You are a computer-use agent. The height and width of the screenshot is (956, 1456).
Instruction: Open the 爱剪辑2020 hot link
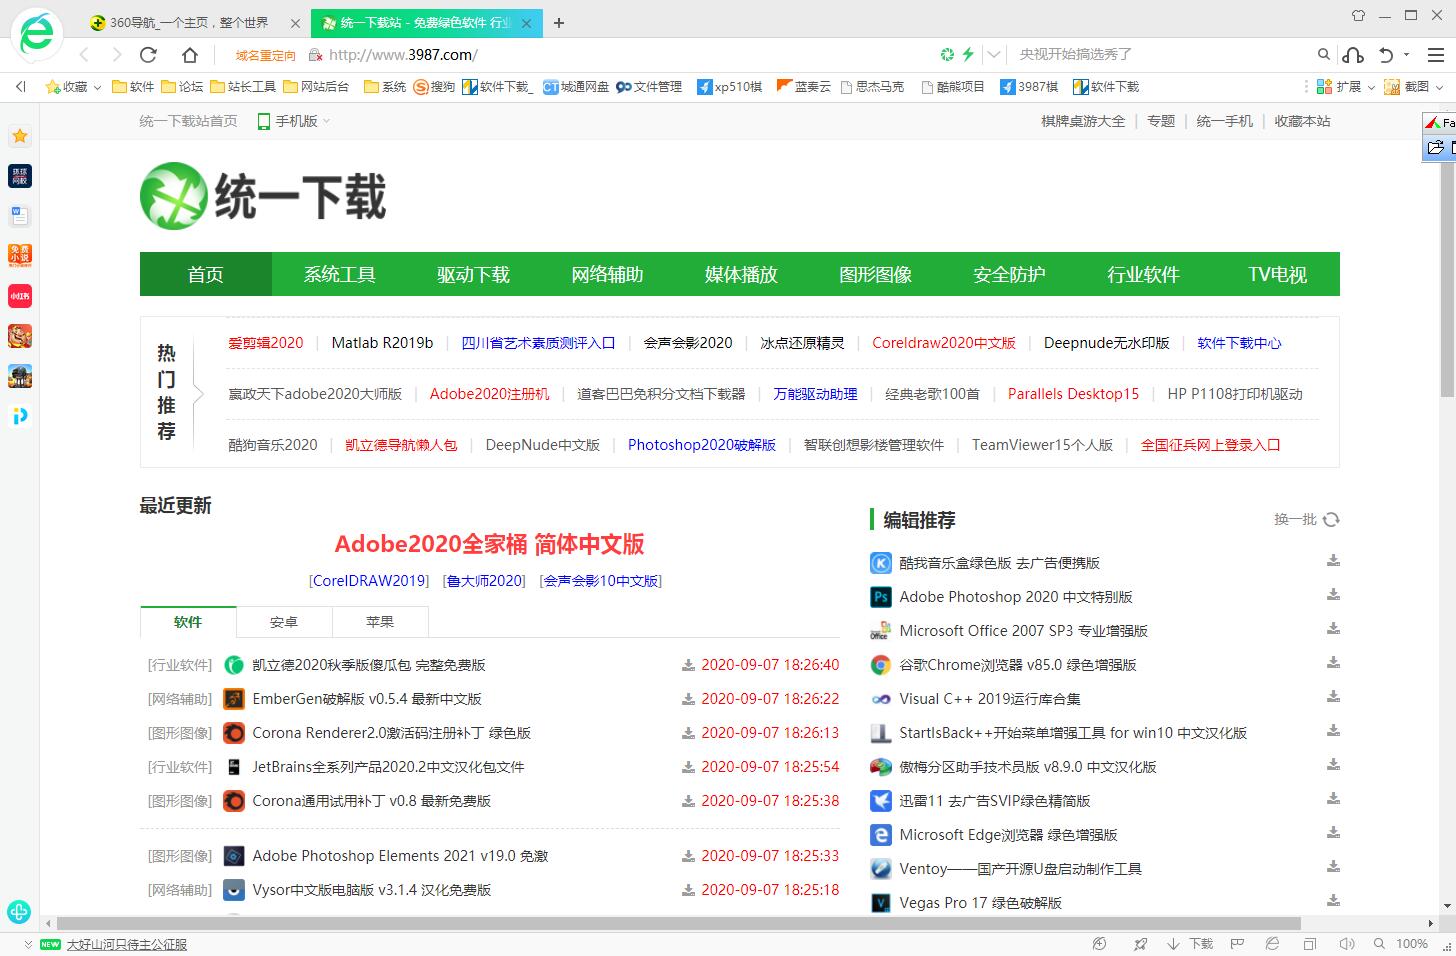point(265,343)
